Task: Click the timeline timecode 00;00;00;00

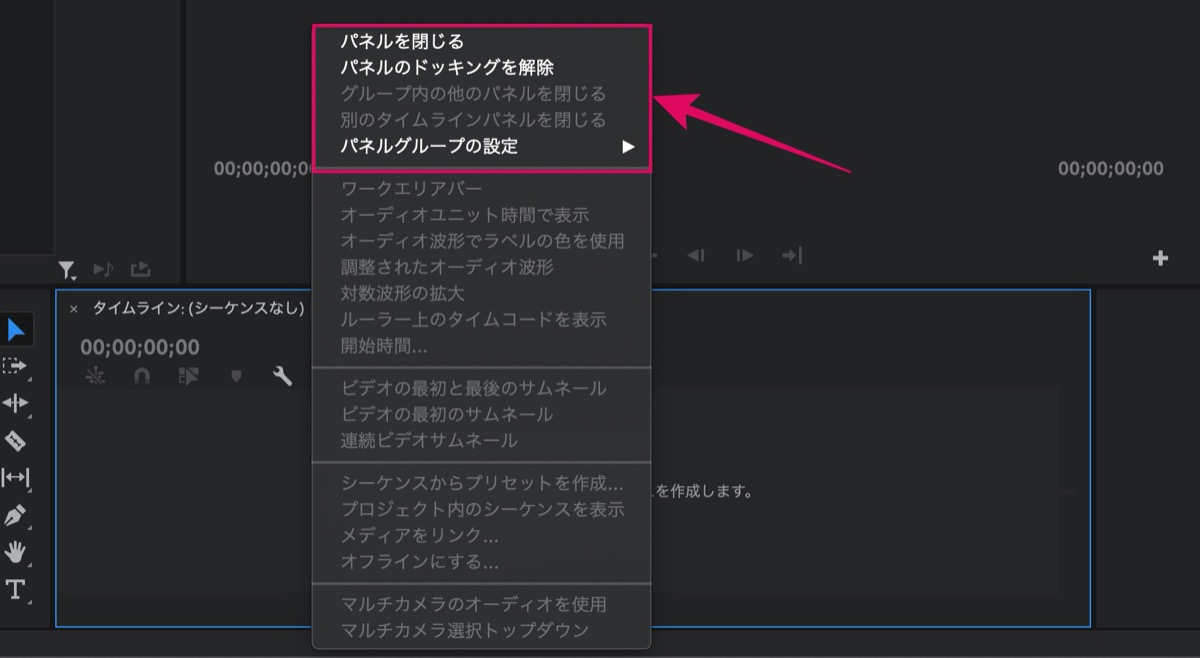Action: (x=140, y=347)
